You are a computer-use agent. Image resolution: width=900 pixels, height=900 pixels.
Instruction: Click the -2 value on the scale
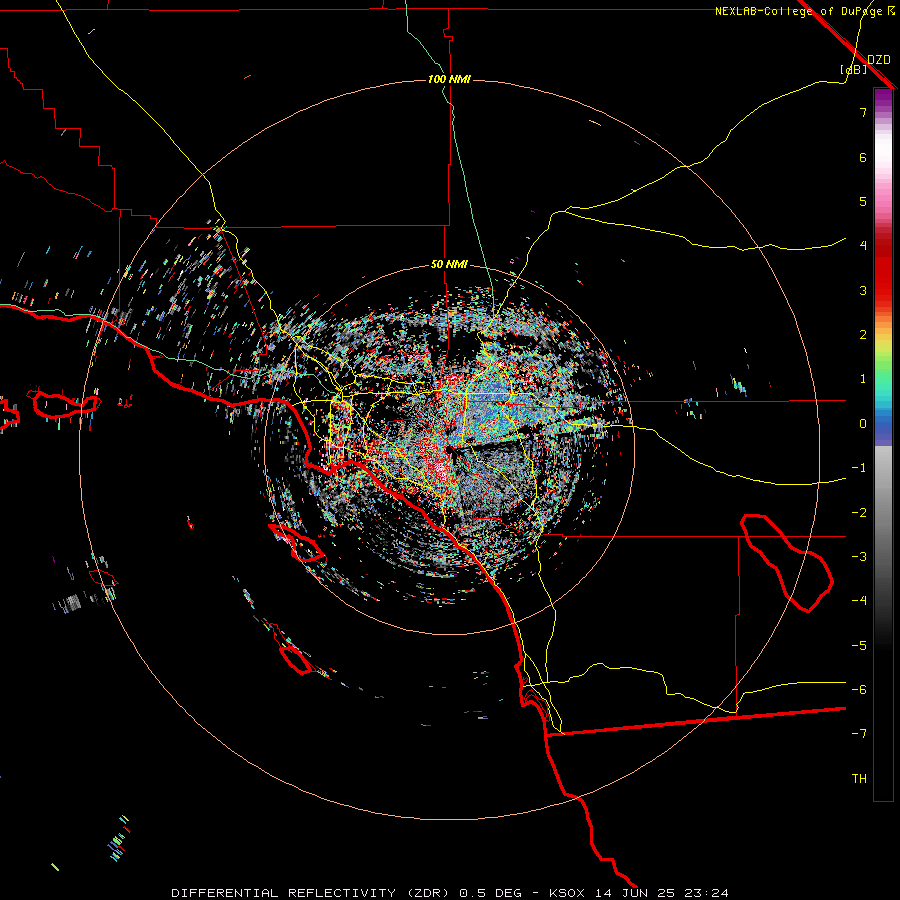pyautogui.click(x=859, y=513)
